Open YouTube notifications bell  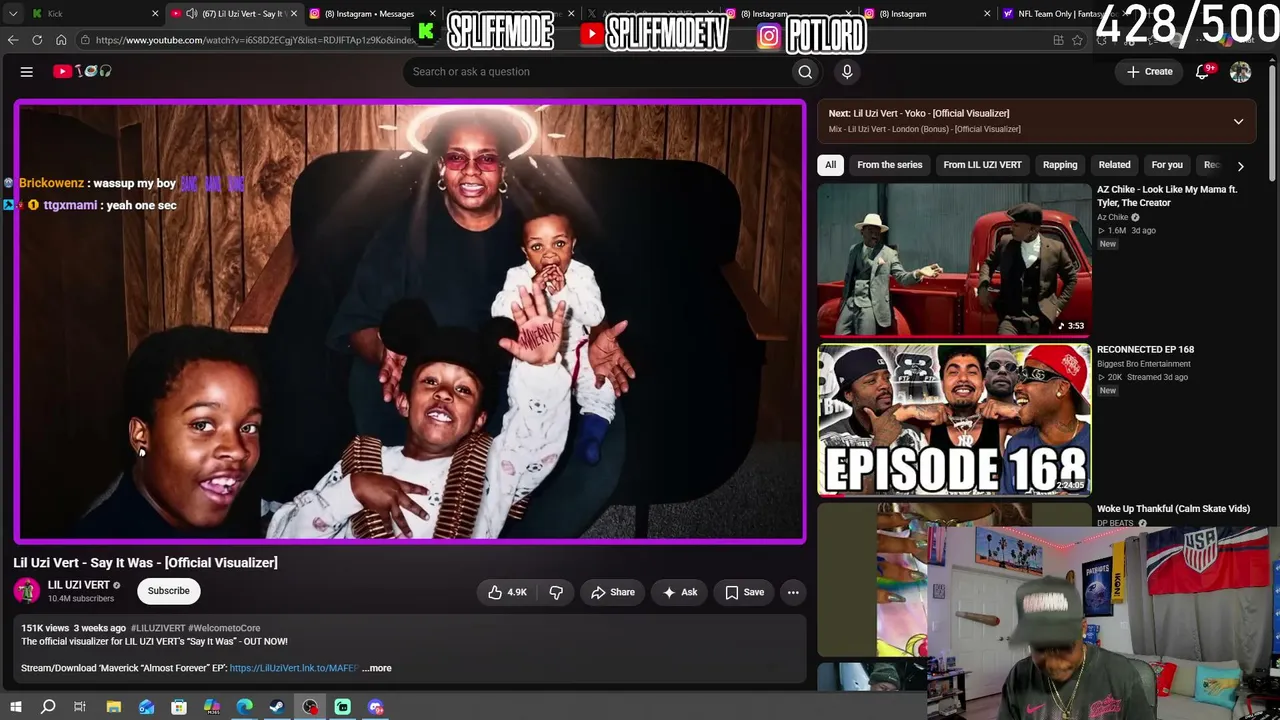point(1204,72)
